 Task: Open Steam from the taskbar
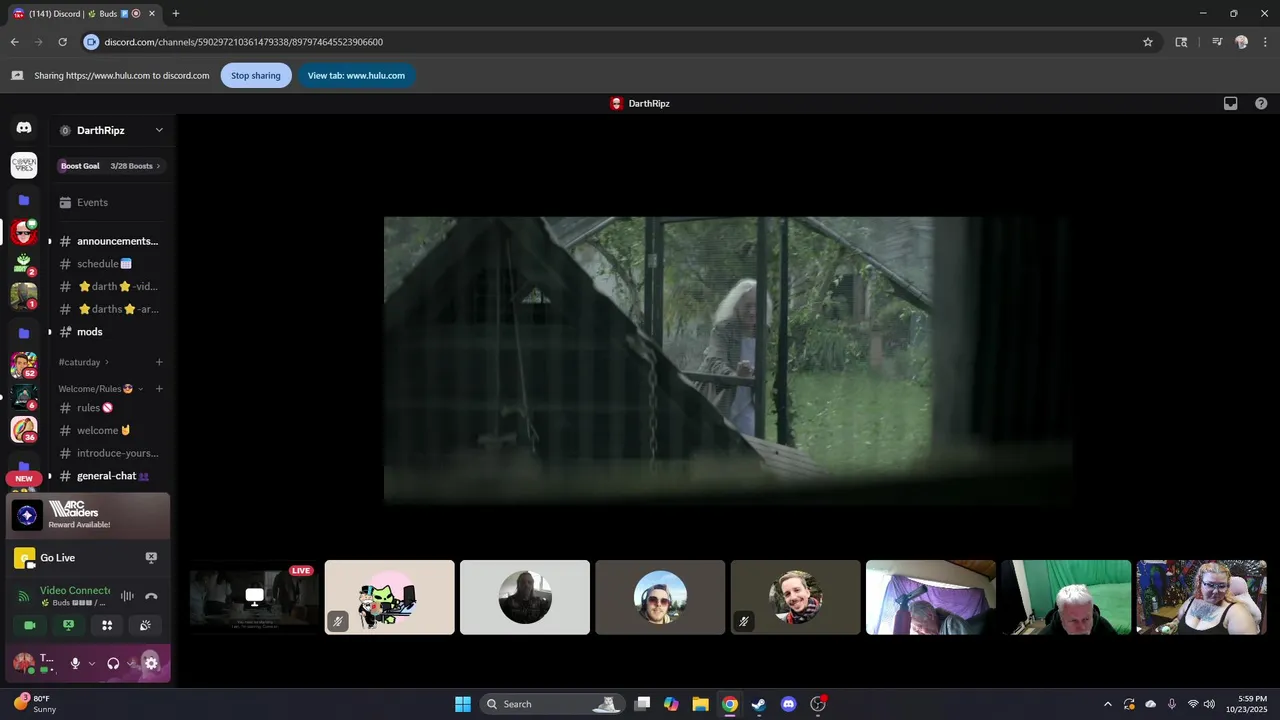click(759, 704)
